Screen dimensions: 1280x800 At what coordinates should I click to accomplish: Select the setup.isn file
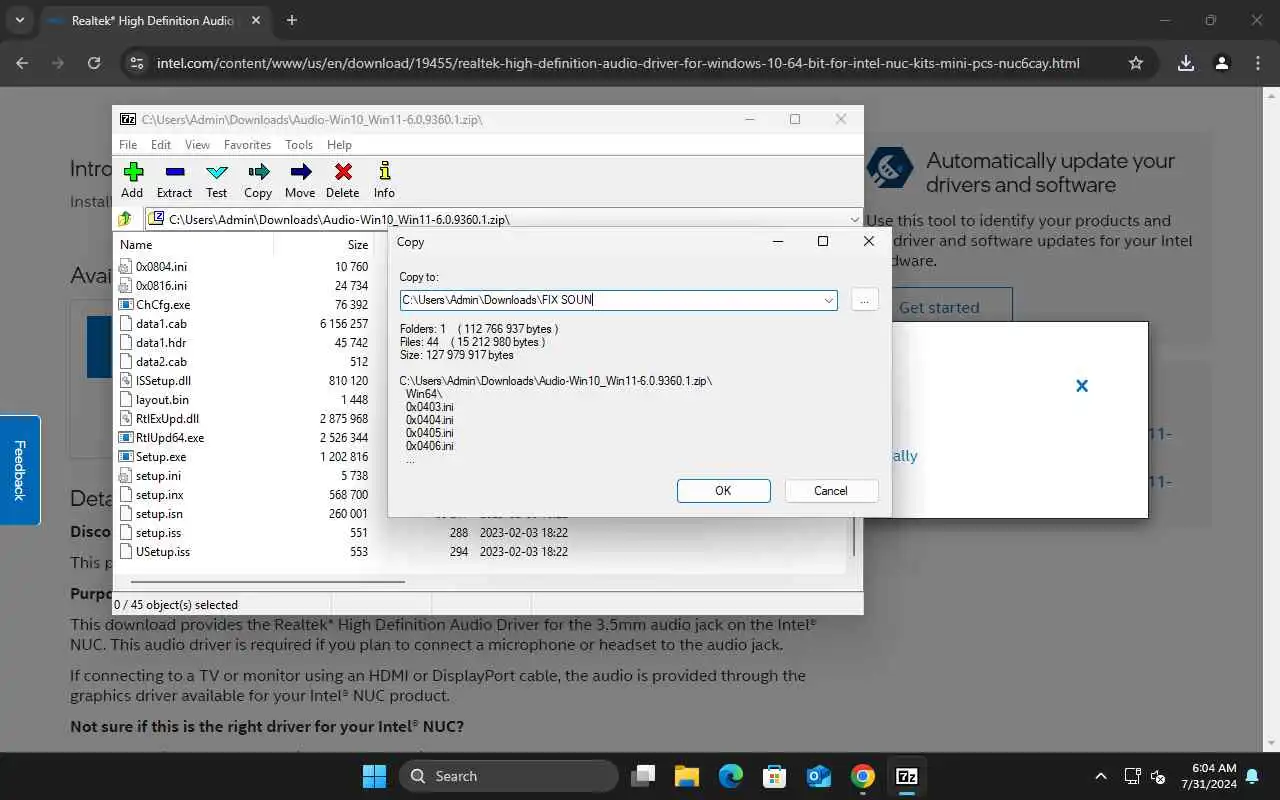(159, 514)
